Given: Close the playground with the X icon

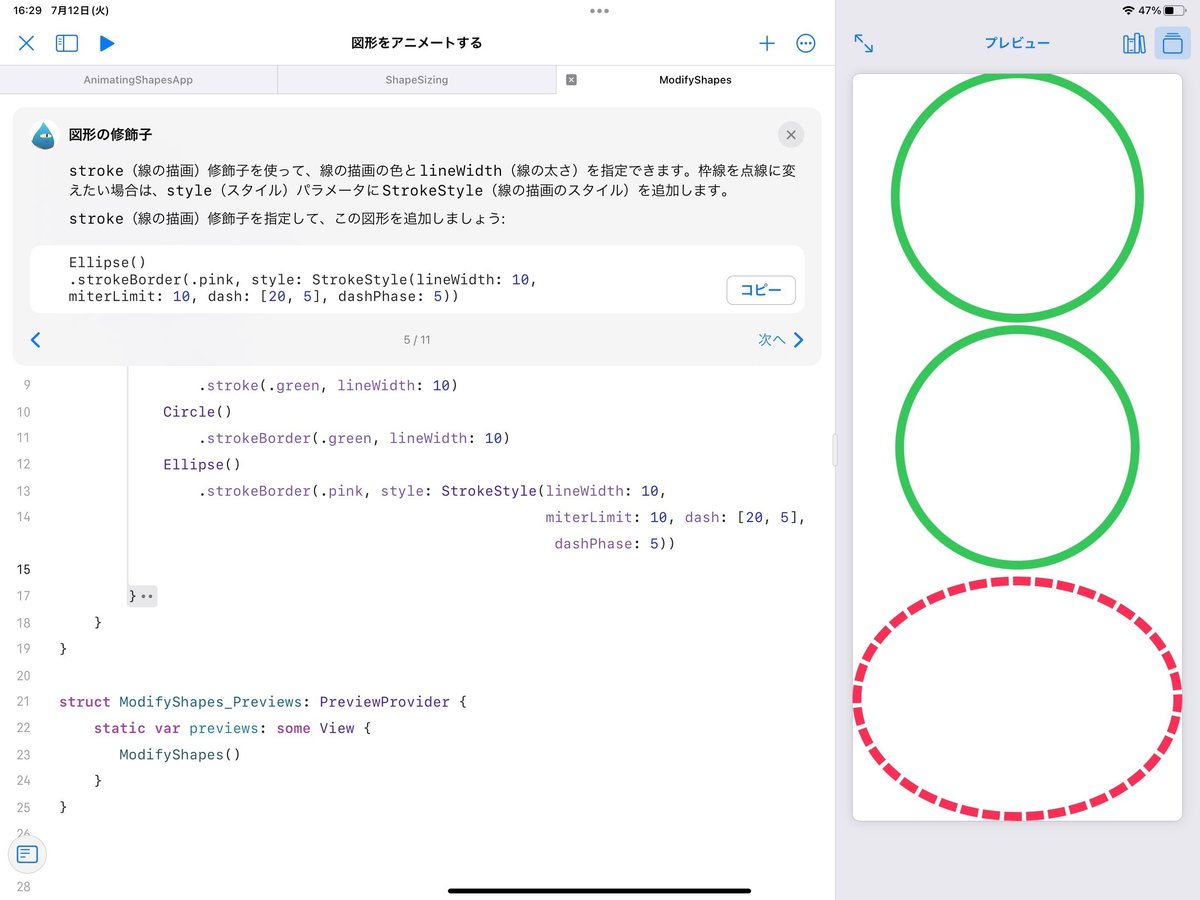Looking at the screenshot, I should pyautogui.click(x=27, y=43).
